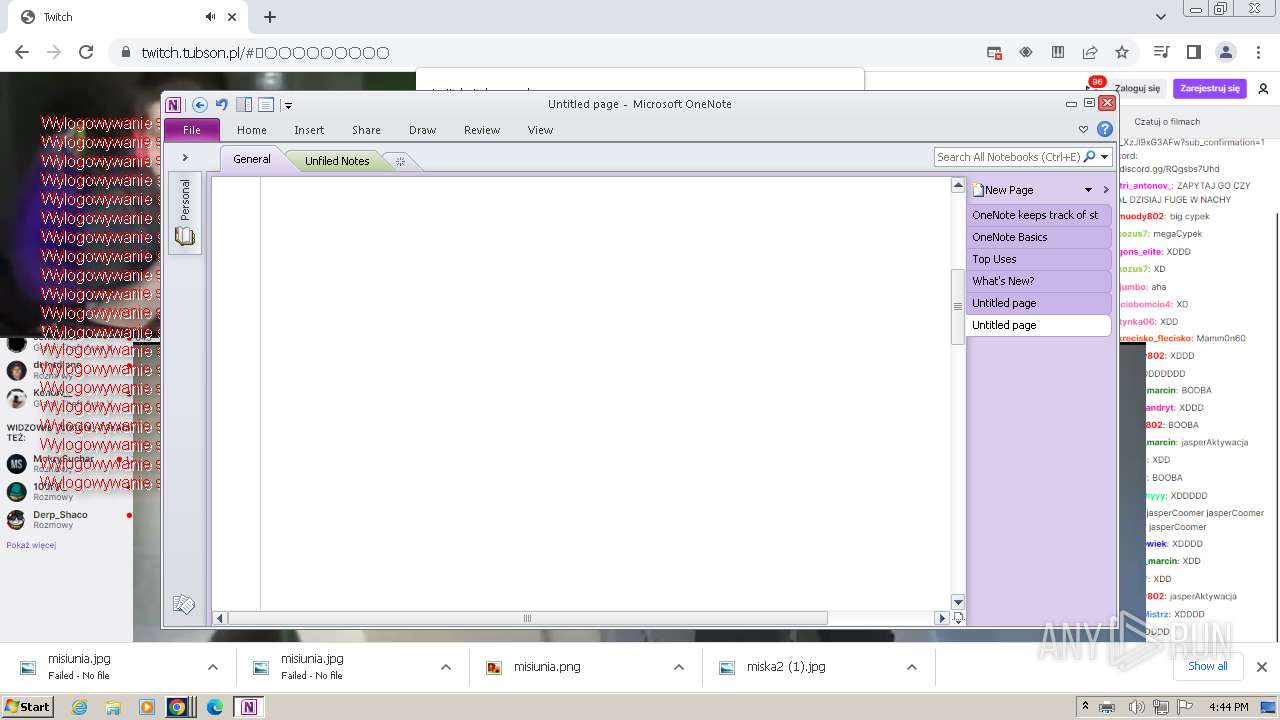Viewport: 1280px width, 720px height.
Task: Click Zarejestruj się button
Action: 1209,88
